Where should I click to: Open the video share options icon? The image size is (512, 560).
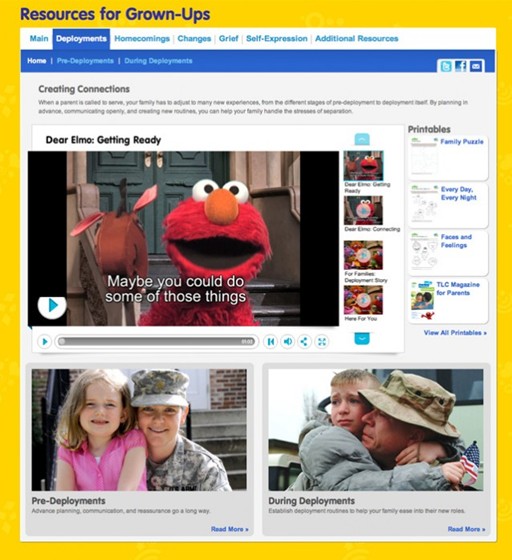tap(304, 342)
